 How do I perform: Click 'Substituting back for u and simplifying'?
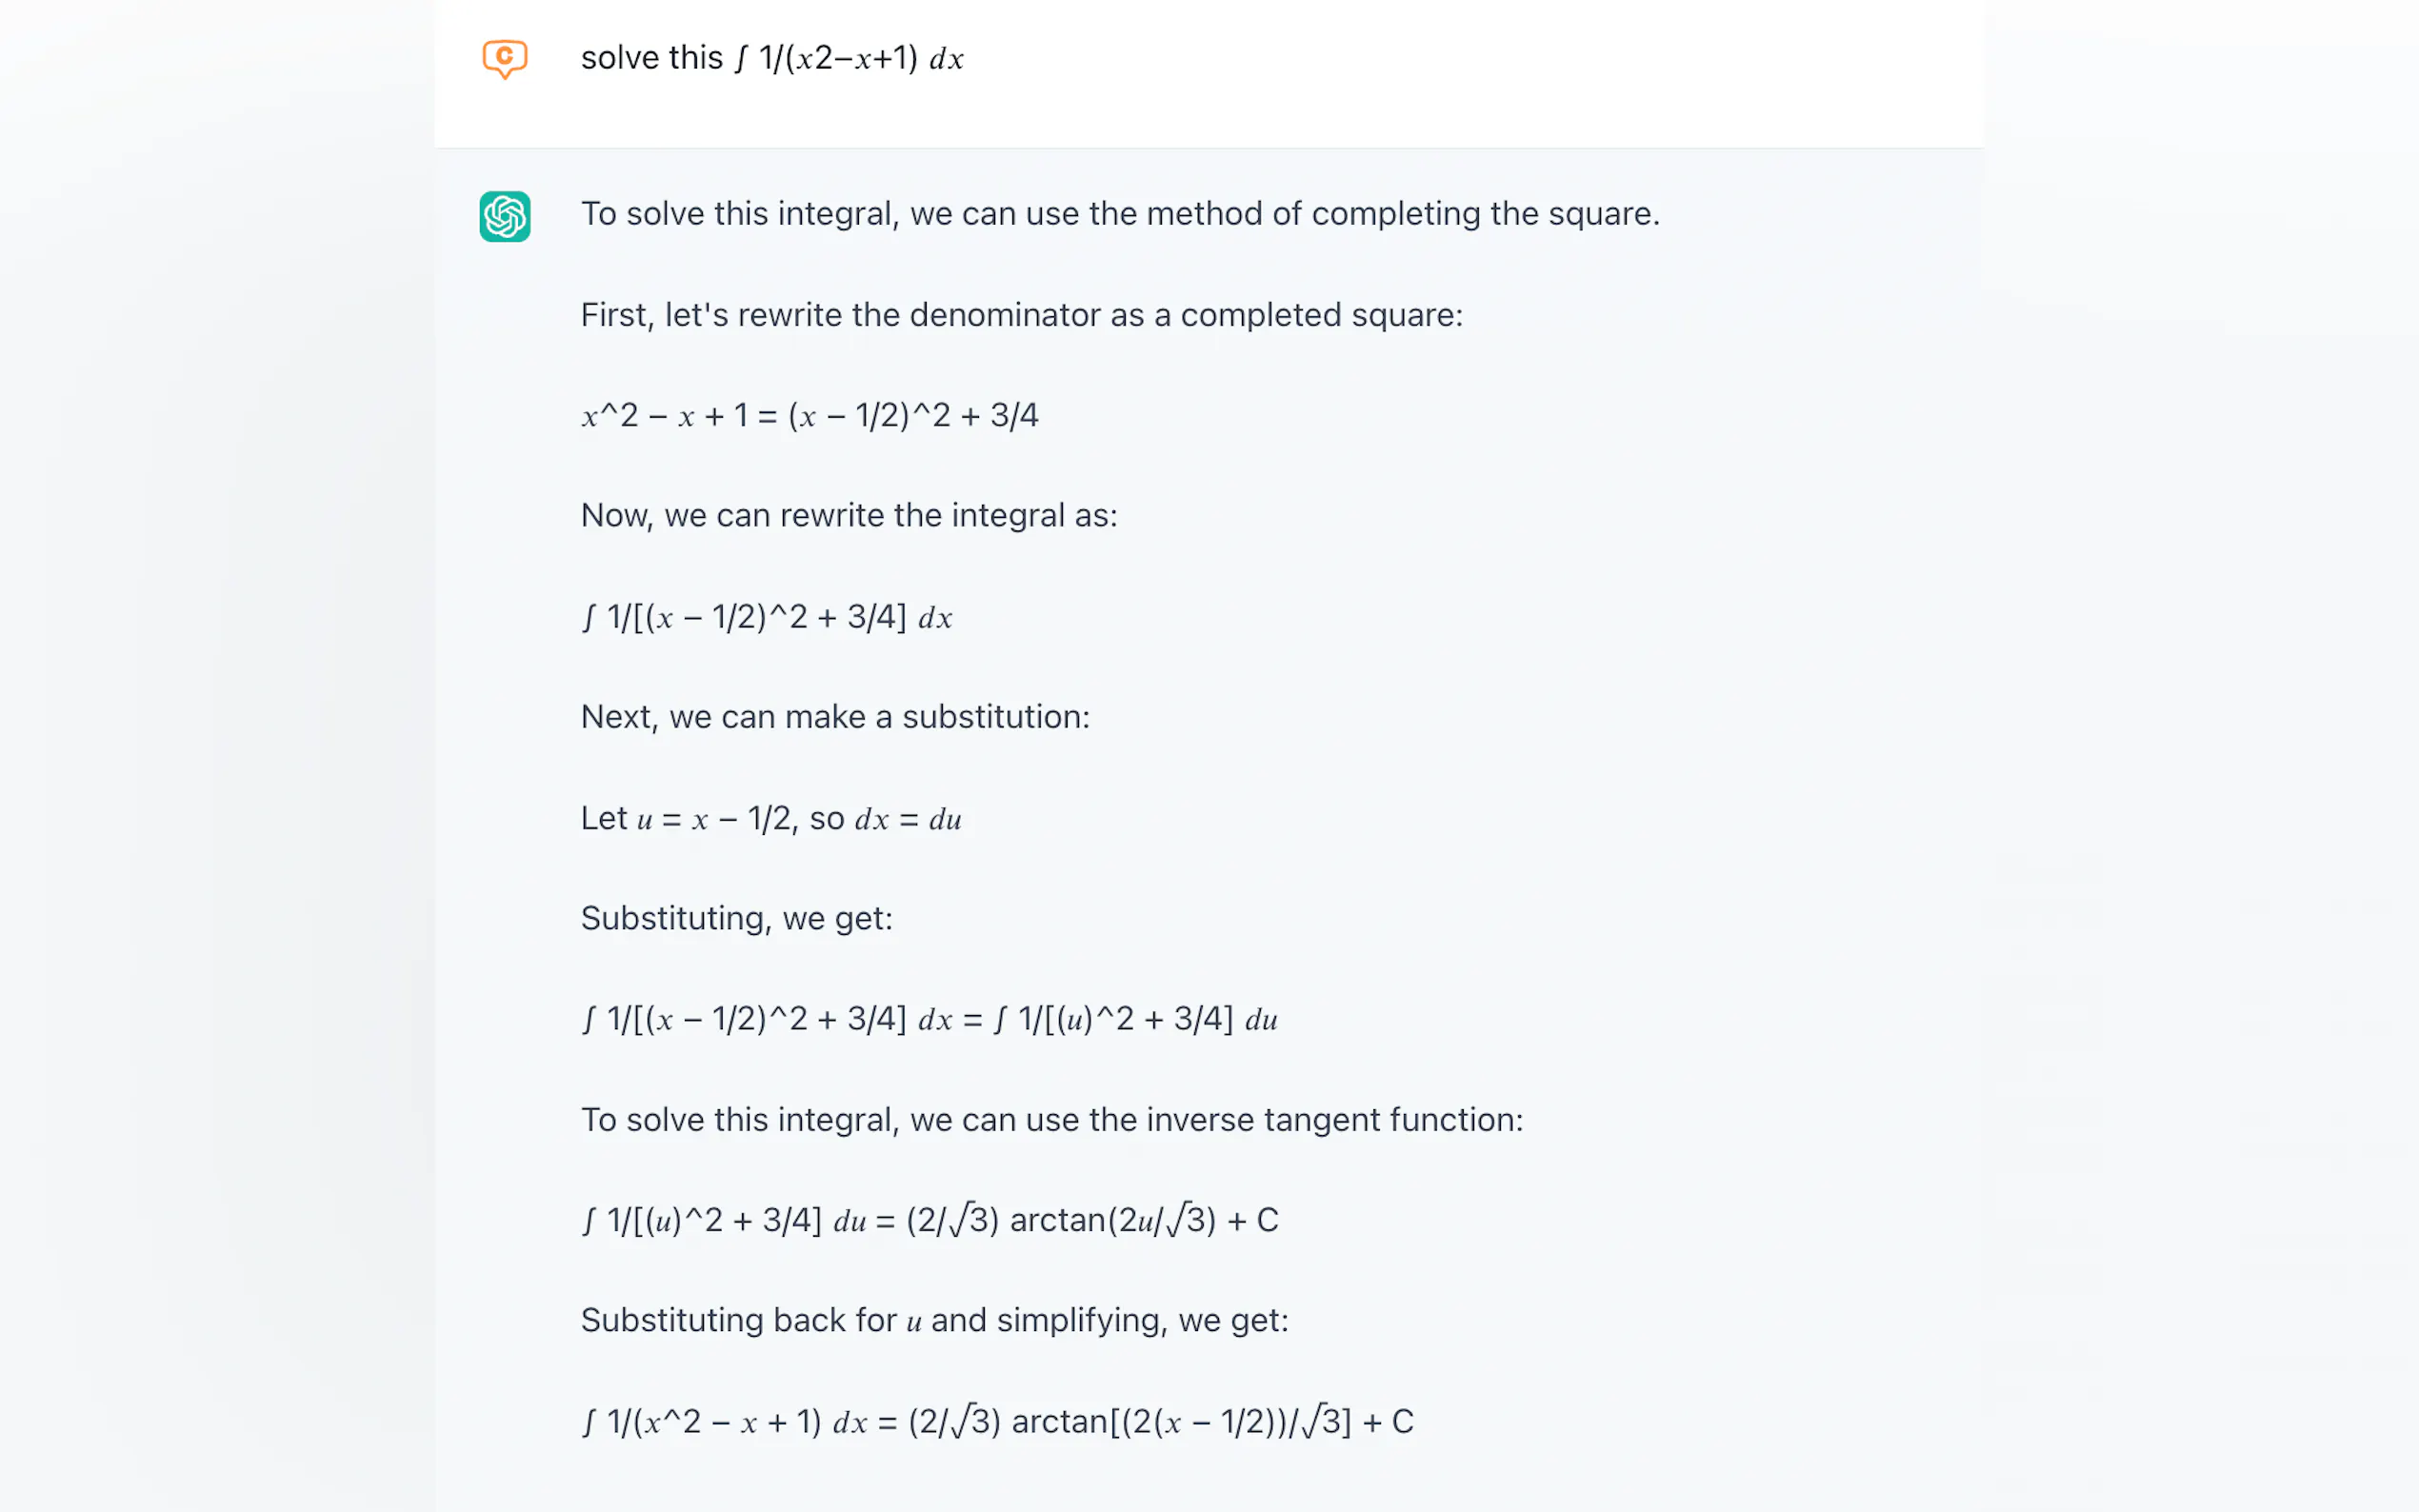tap(934, 1321)
